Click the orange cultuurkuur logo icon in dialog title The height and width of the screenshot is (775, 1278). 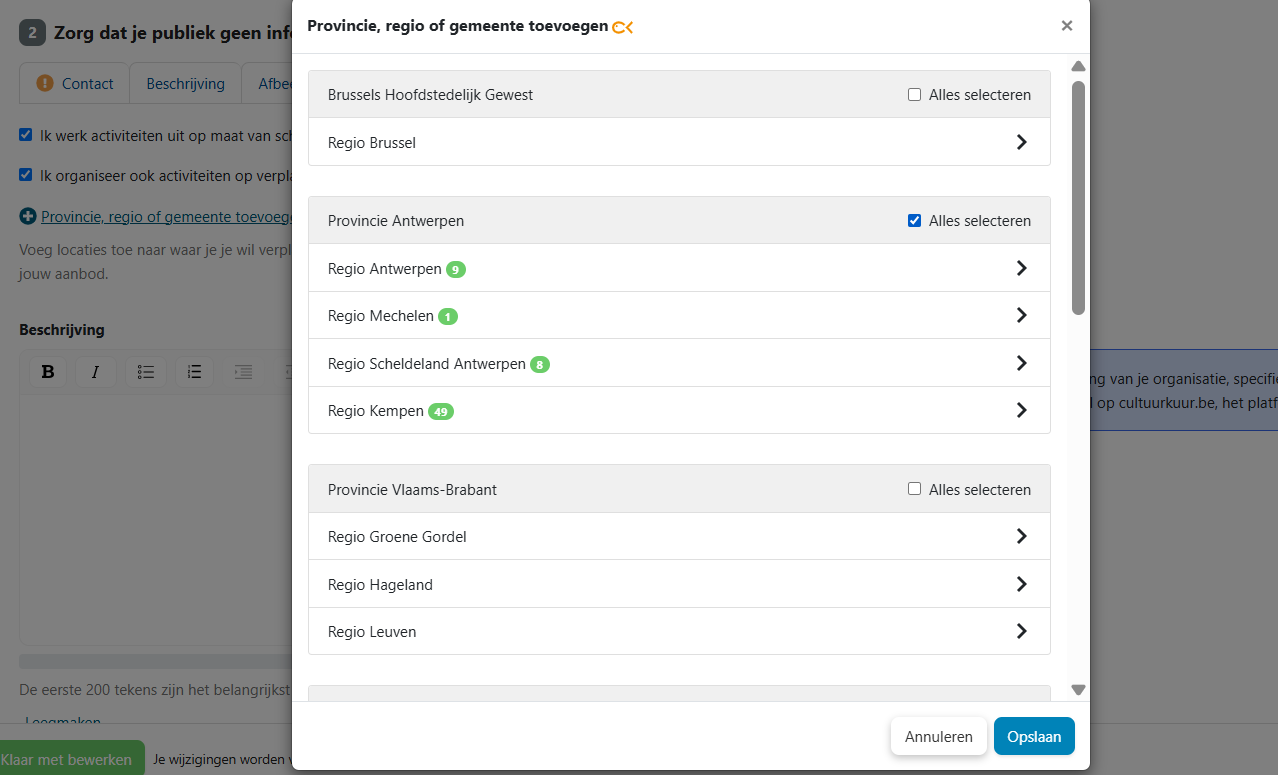[x=623, y=27]
